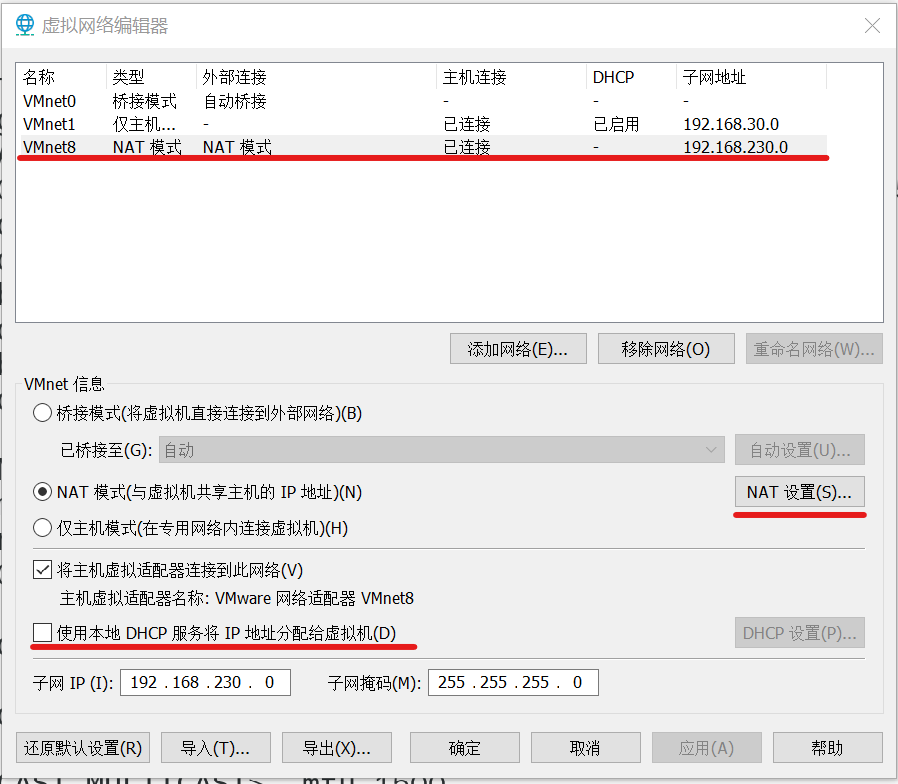
Task: Click subnet address 192.168.30.0 cell
Action: [731, 124]
